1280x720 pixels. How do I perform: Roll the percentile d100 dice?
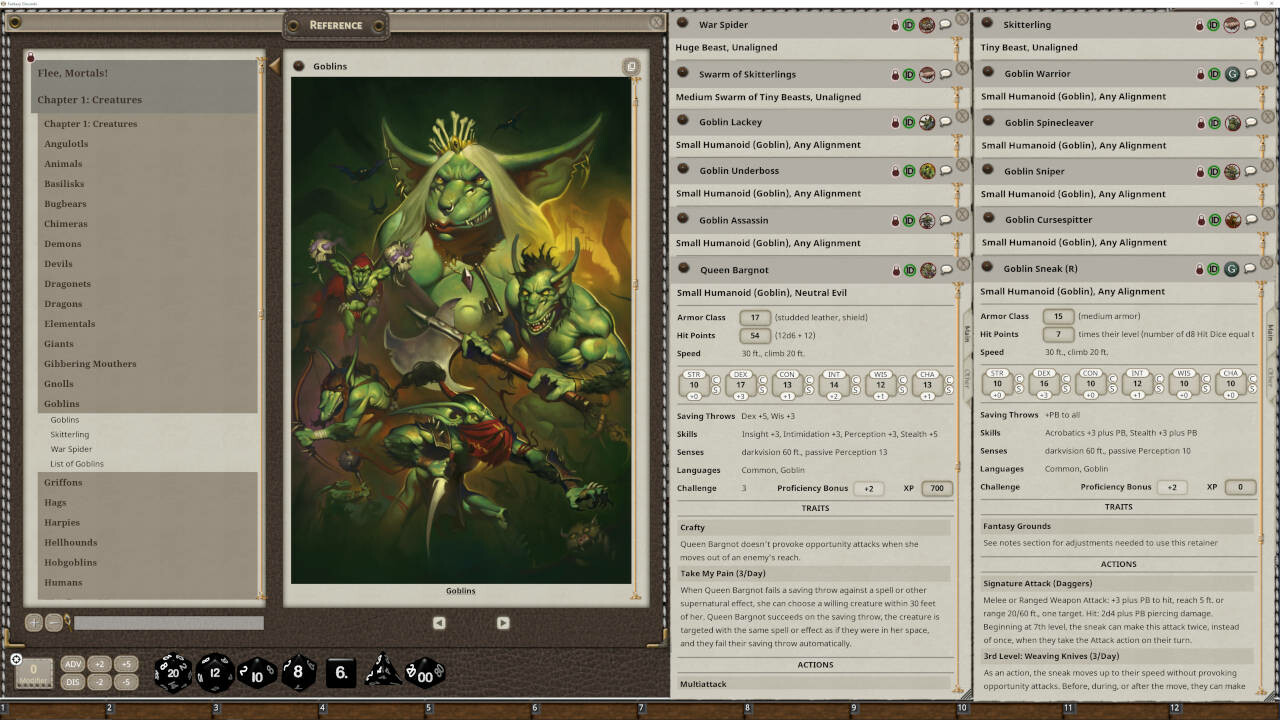(426, 673)
